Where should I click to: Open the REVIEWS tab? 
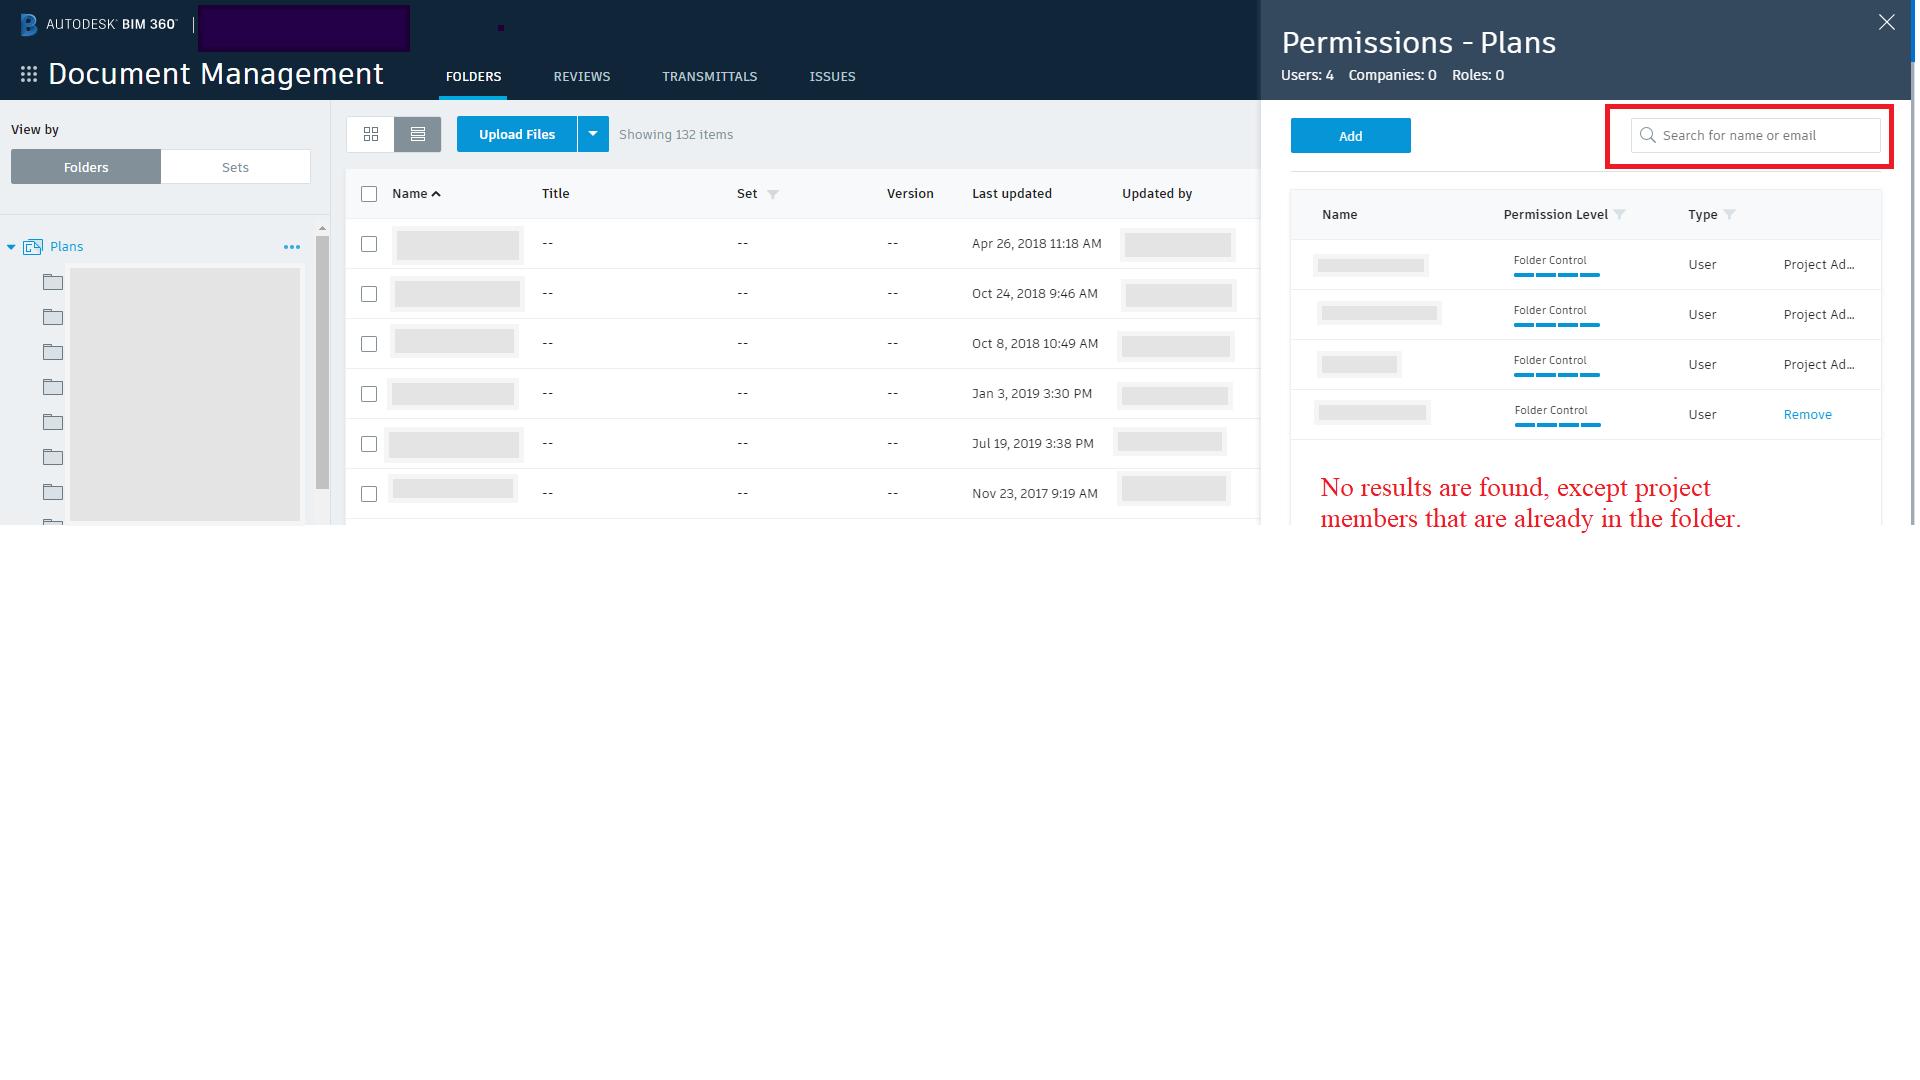point(582,77)
